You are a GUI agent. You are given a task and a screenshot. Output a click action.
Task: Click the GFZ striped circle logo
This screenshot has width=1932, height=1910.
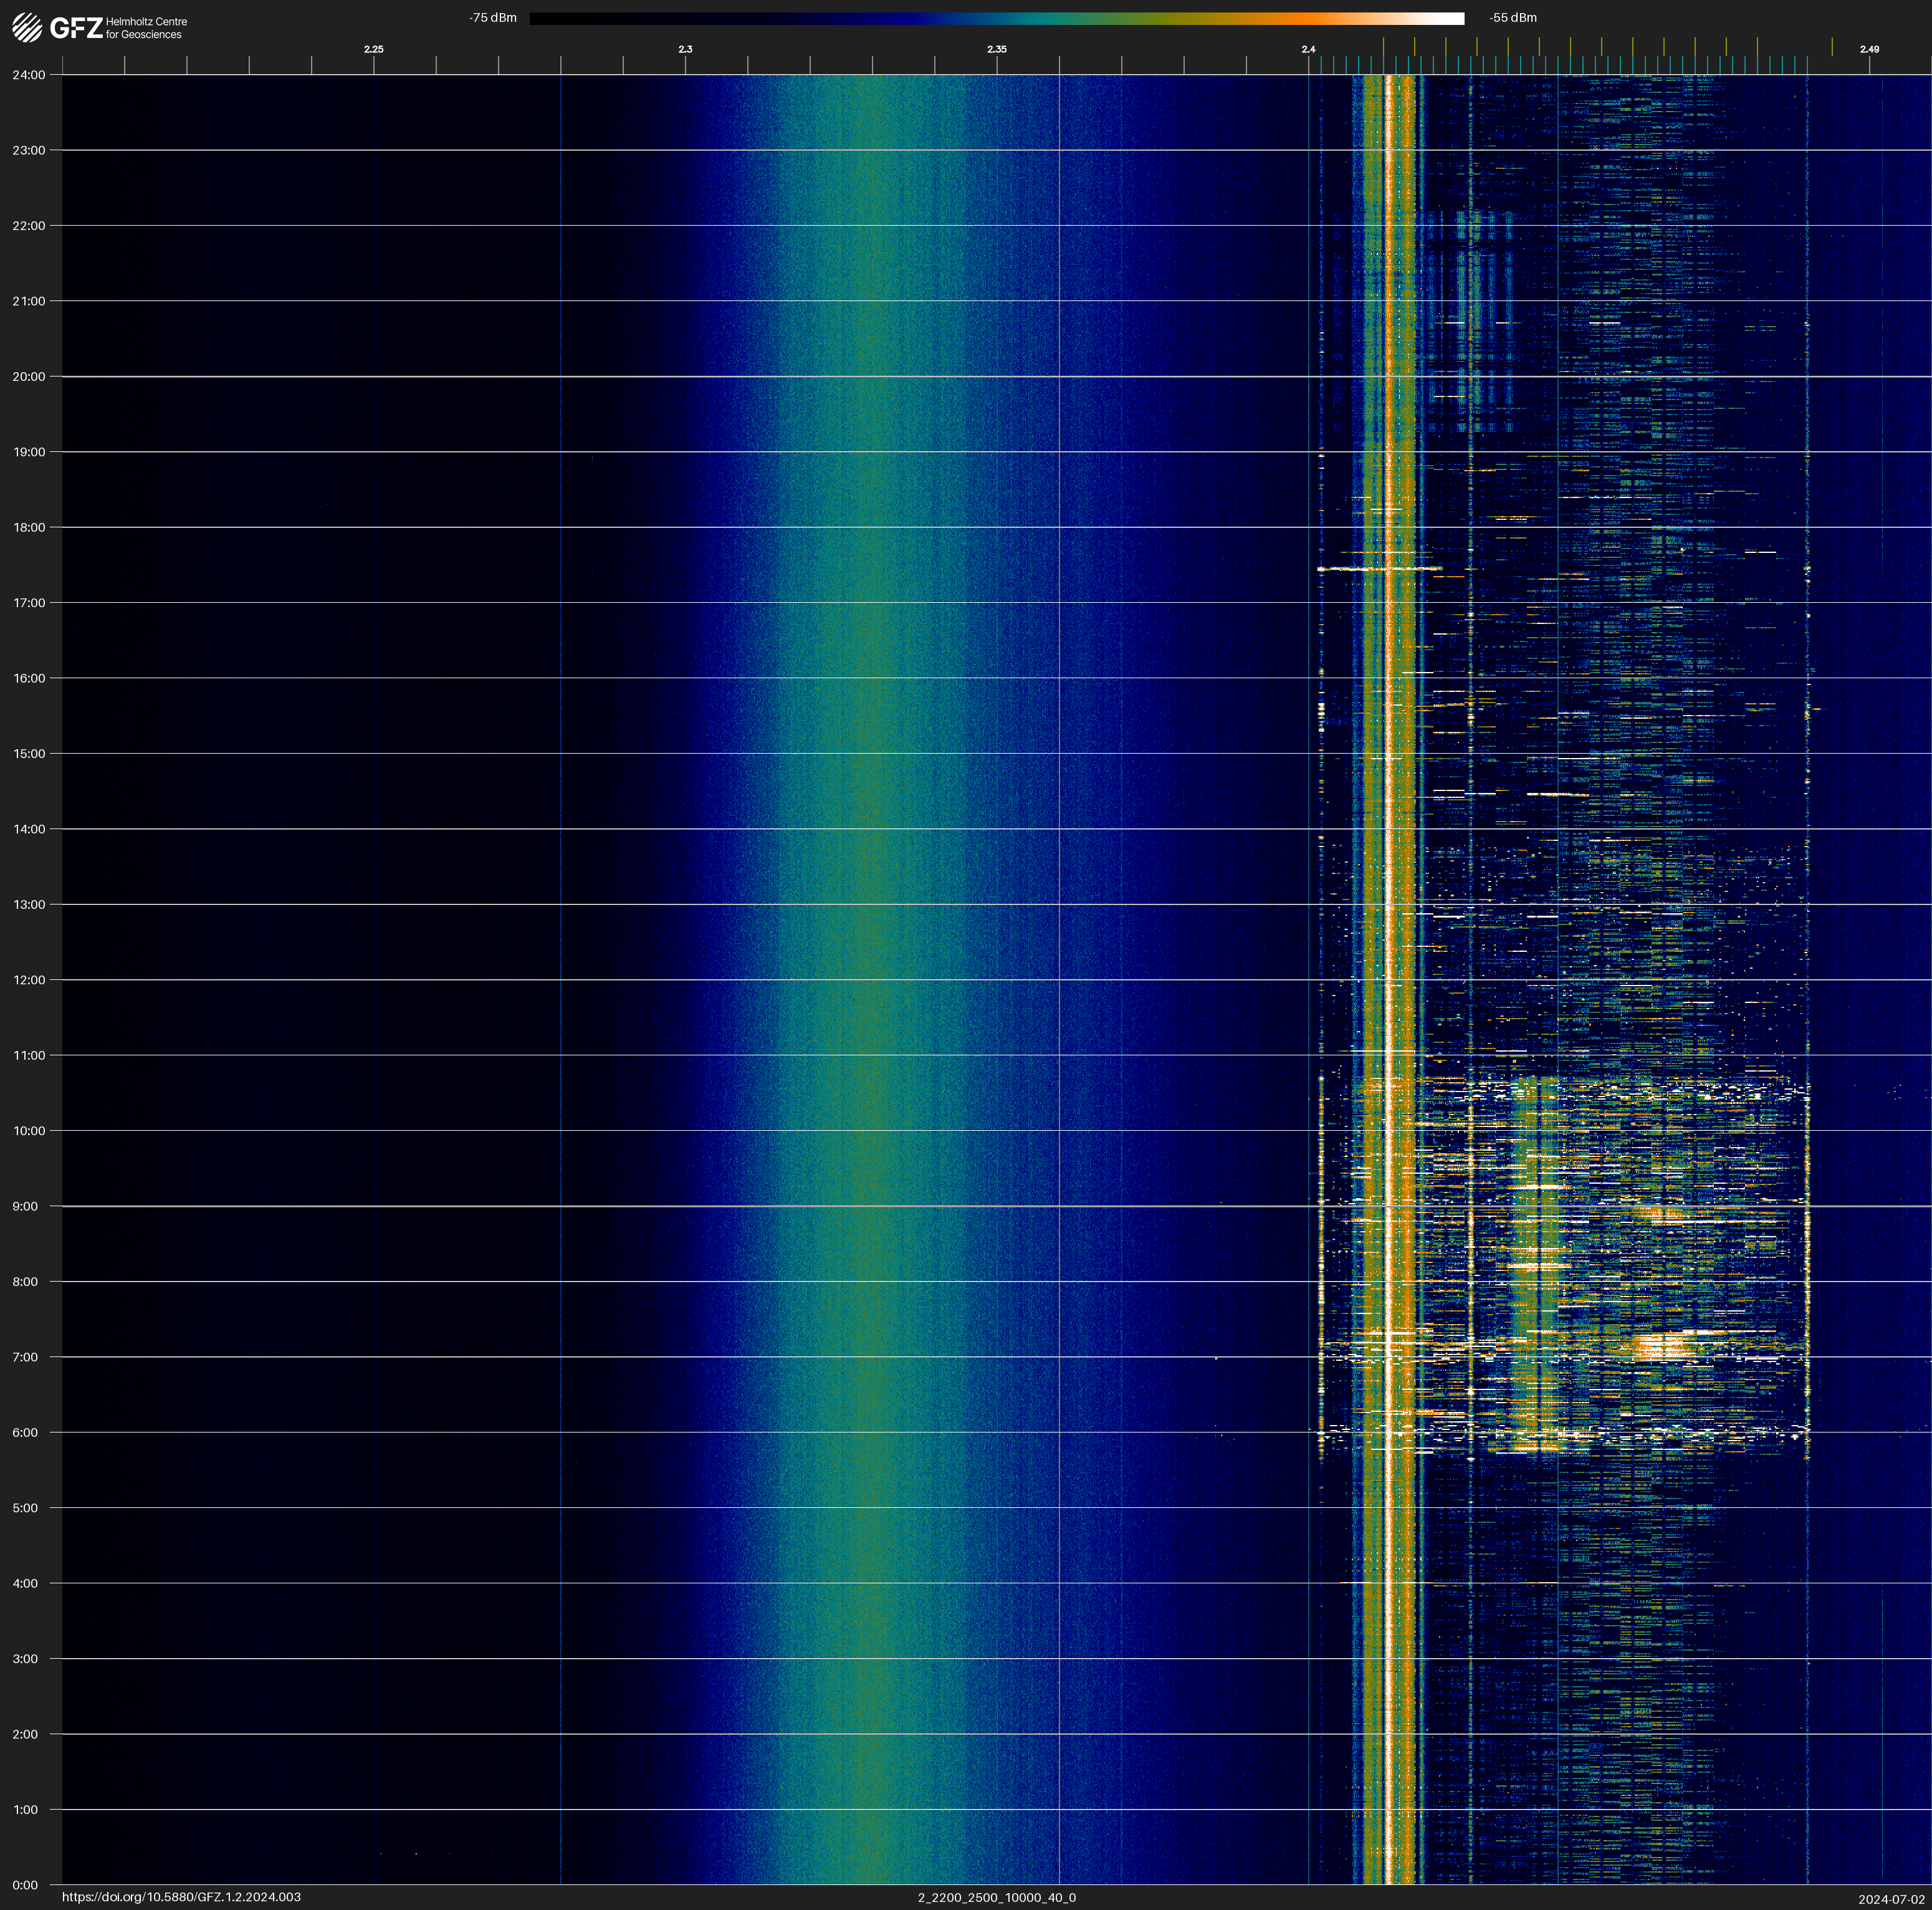pos(27,27)
